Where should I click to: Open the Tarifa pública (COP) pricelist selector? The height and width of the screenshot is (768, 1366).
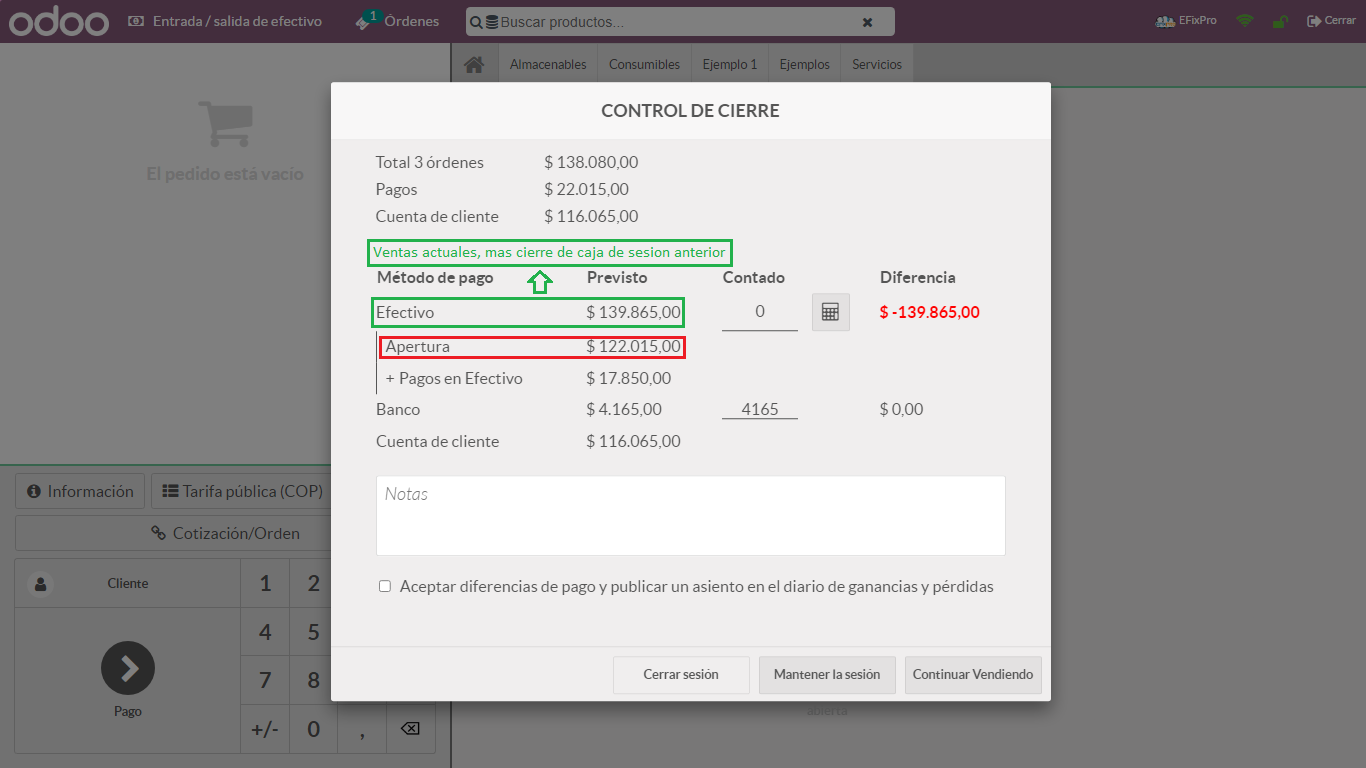(243, 491)
